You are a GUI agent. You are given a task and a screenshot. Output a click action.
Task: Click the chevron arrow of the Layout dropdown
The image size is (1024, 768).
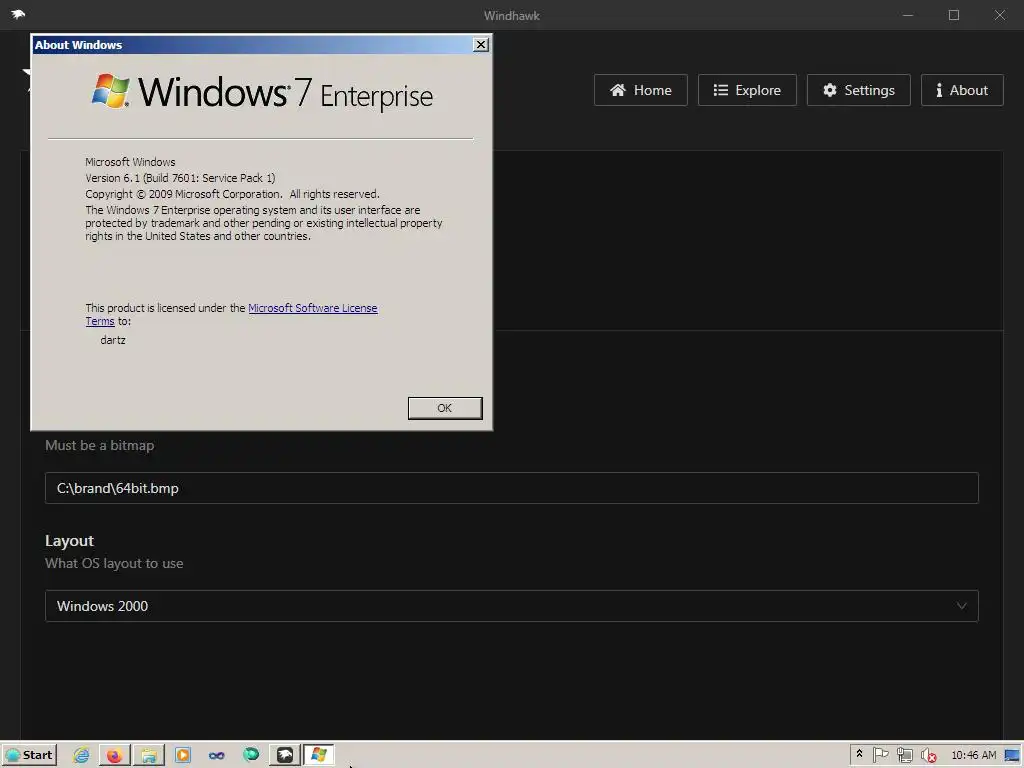pyautogui.click(x=961, y=606)
